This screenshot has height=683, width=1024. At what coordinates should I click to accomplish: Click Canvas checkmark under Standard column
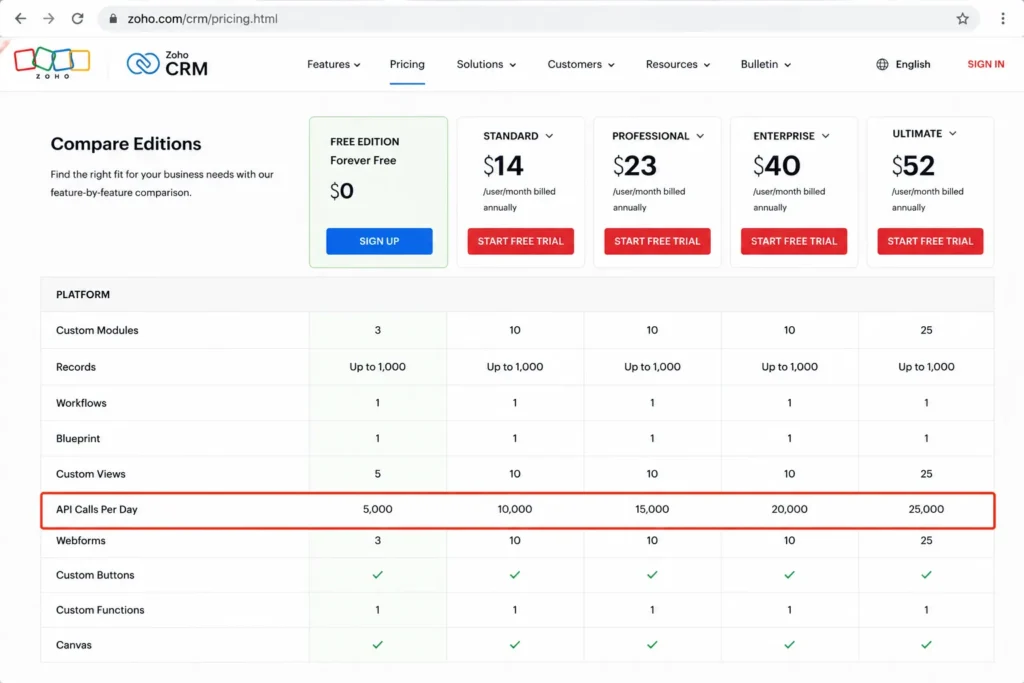(x=515, y=645)
